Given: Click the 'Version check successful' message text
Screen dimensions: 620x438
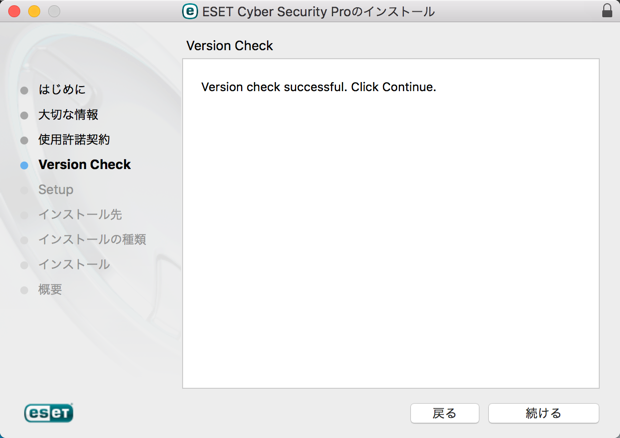Looking at the screenshot, I should [x=318, y=87].
